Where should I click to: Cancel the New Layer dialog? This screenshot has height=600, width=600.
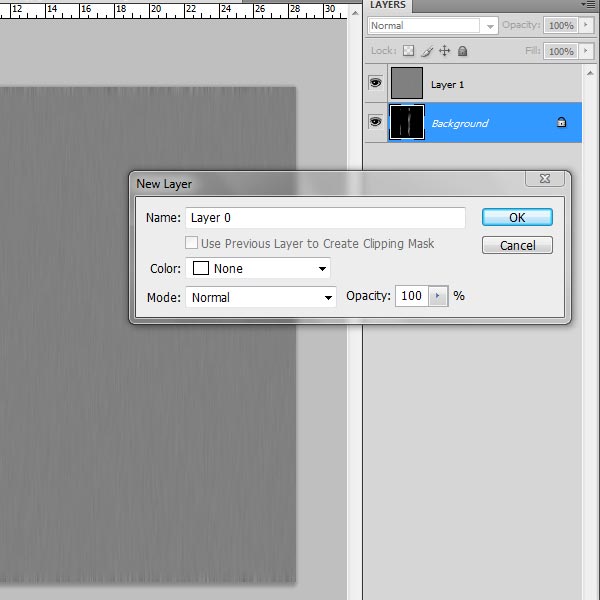pyautogui.click(x=517, y=245)
